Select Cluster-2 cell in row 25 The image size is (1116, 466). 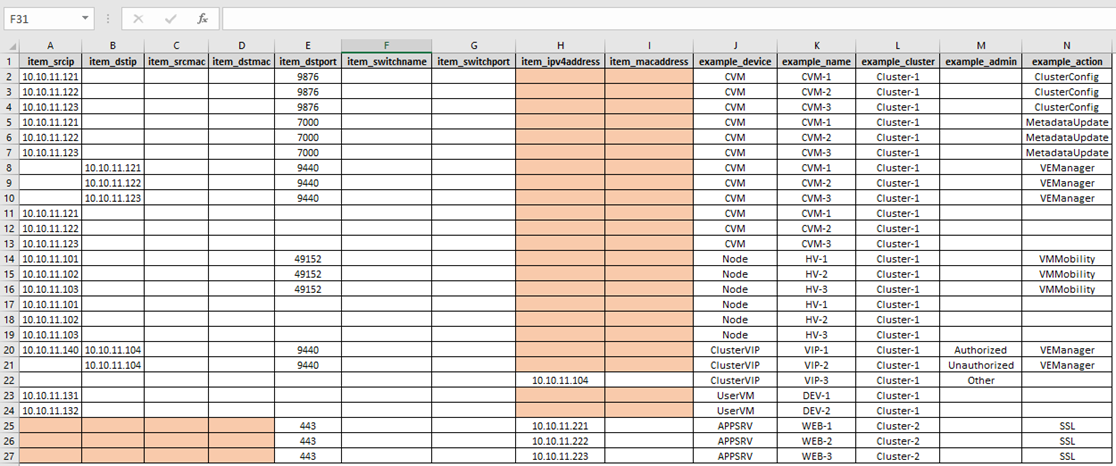(897, 425)
